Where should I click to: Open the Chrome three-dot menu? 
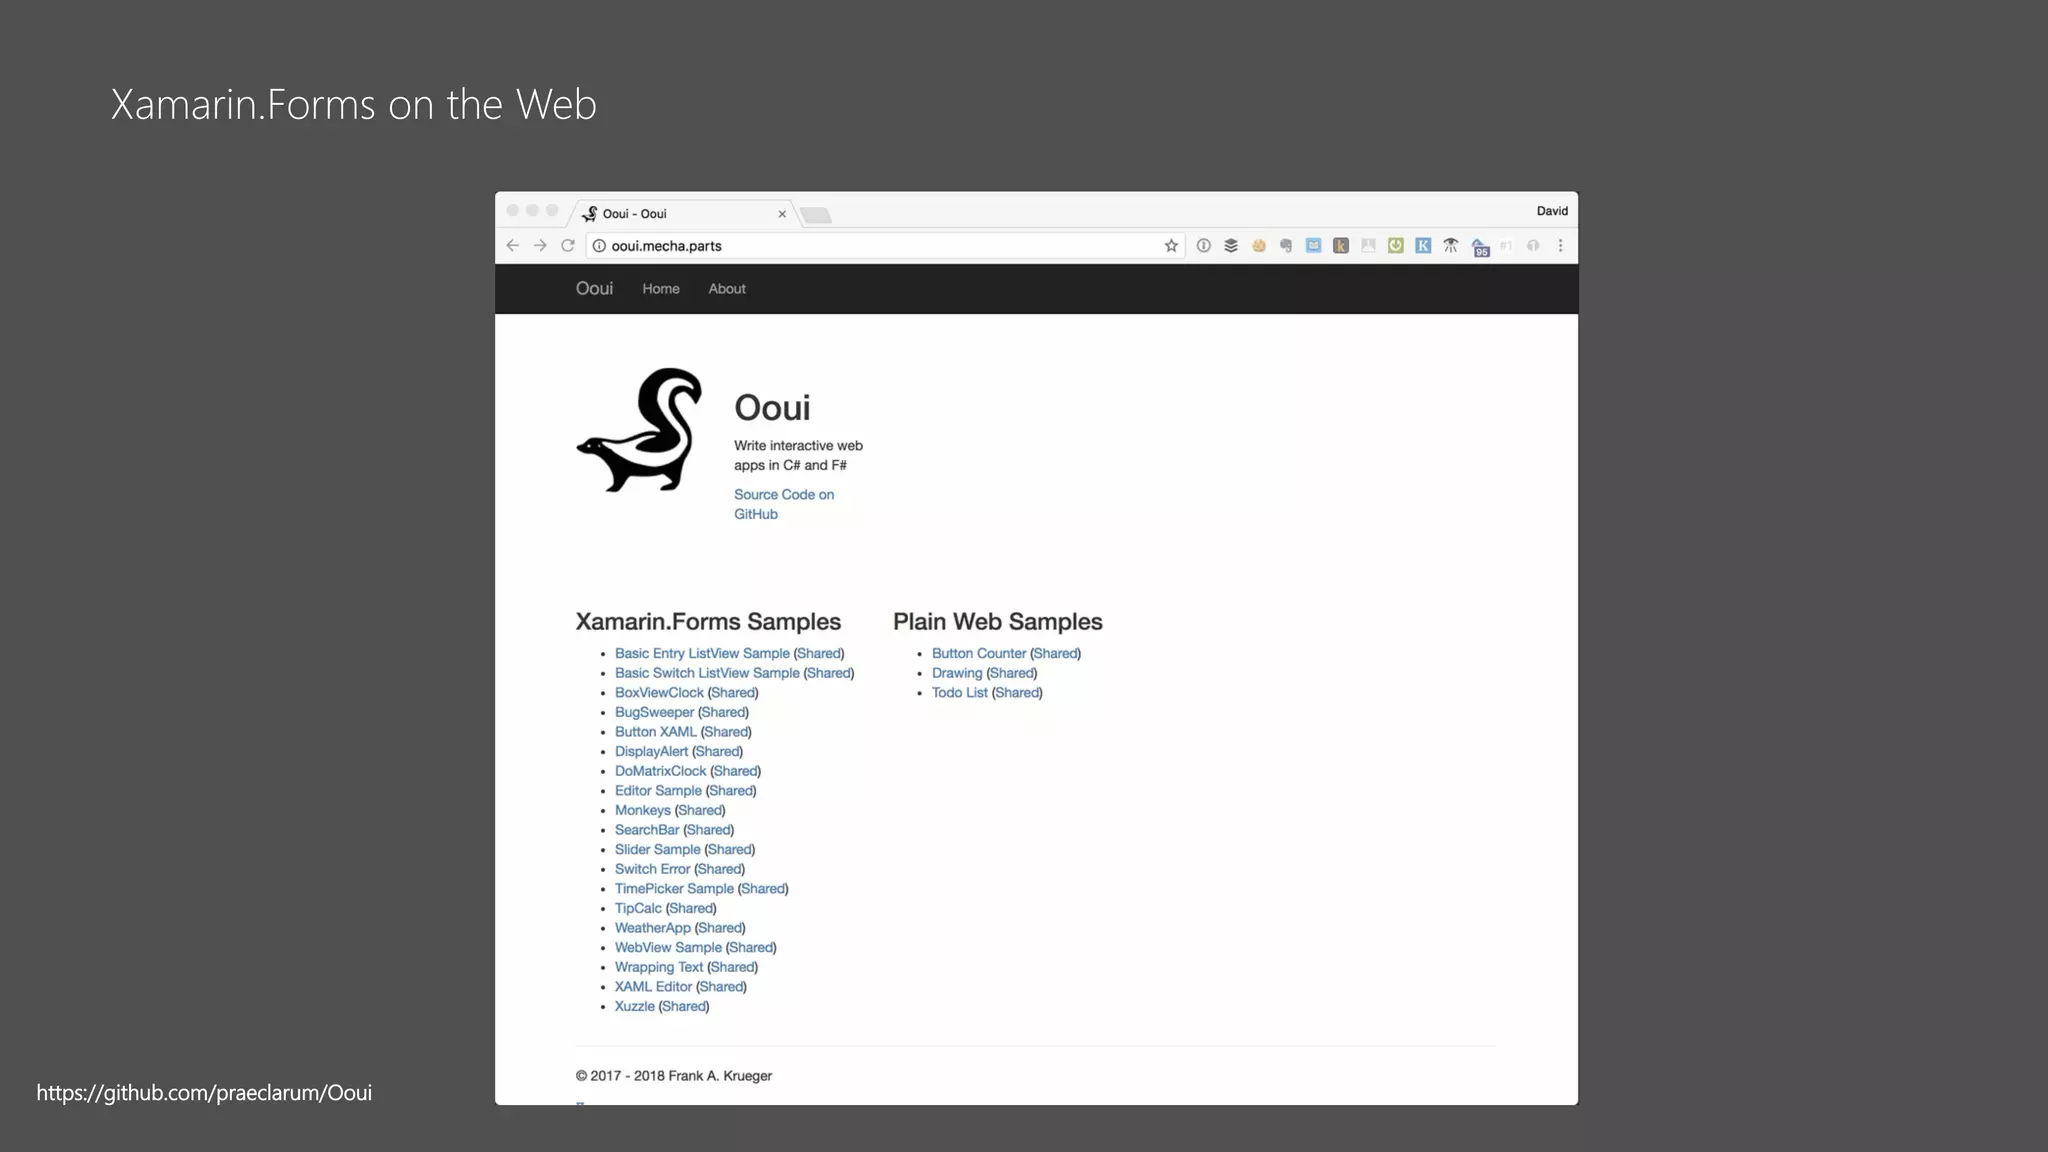point(1560,246)
